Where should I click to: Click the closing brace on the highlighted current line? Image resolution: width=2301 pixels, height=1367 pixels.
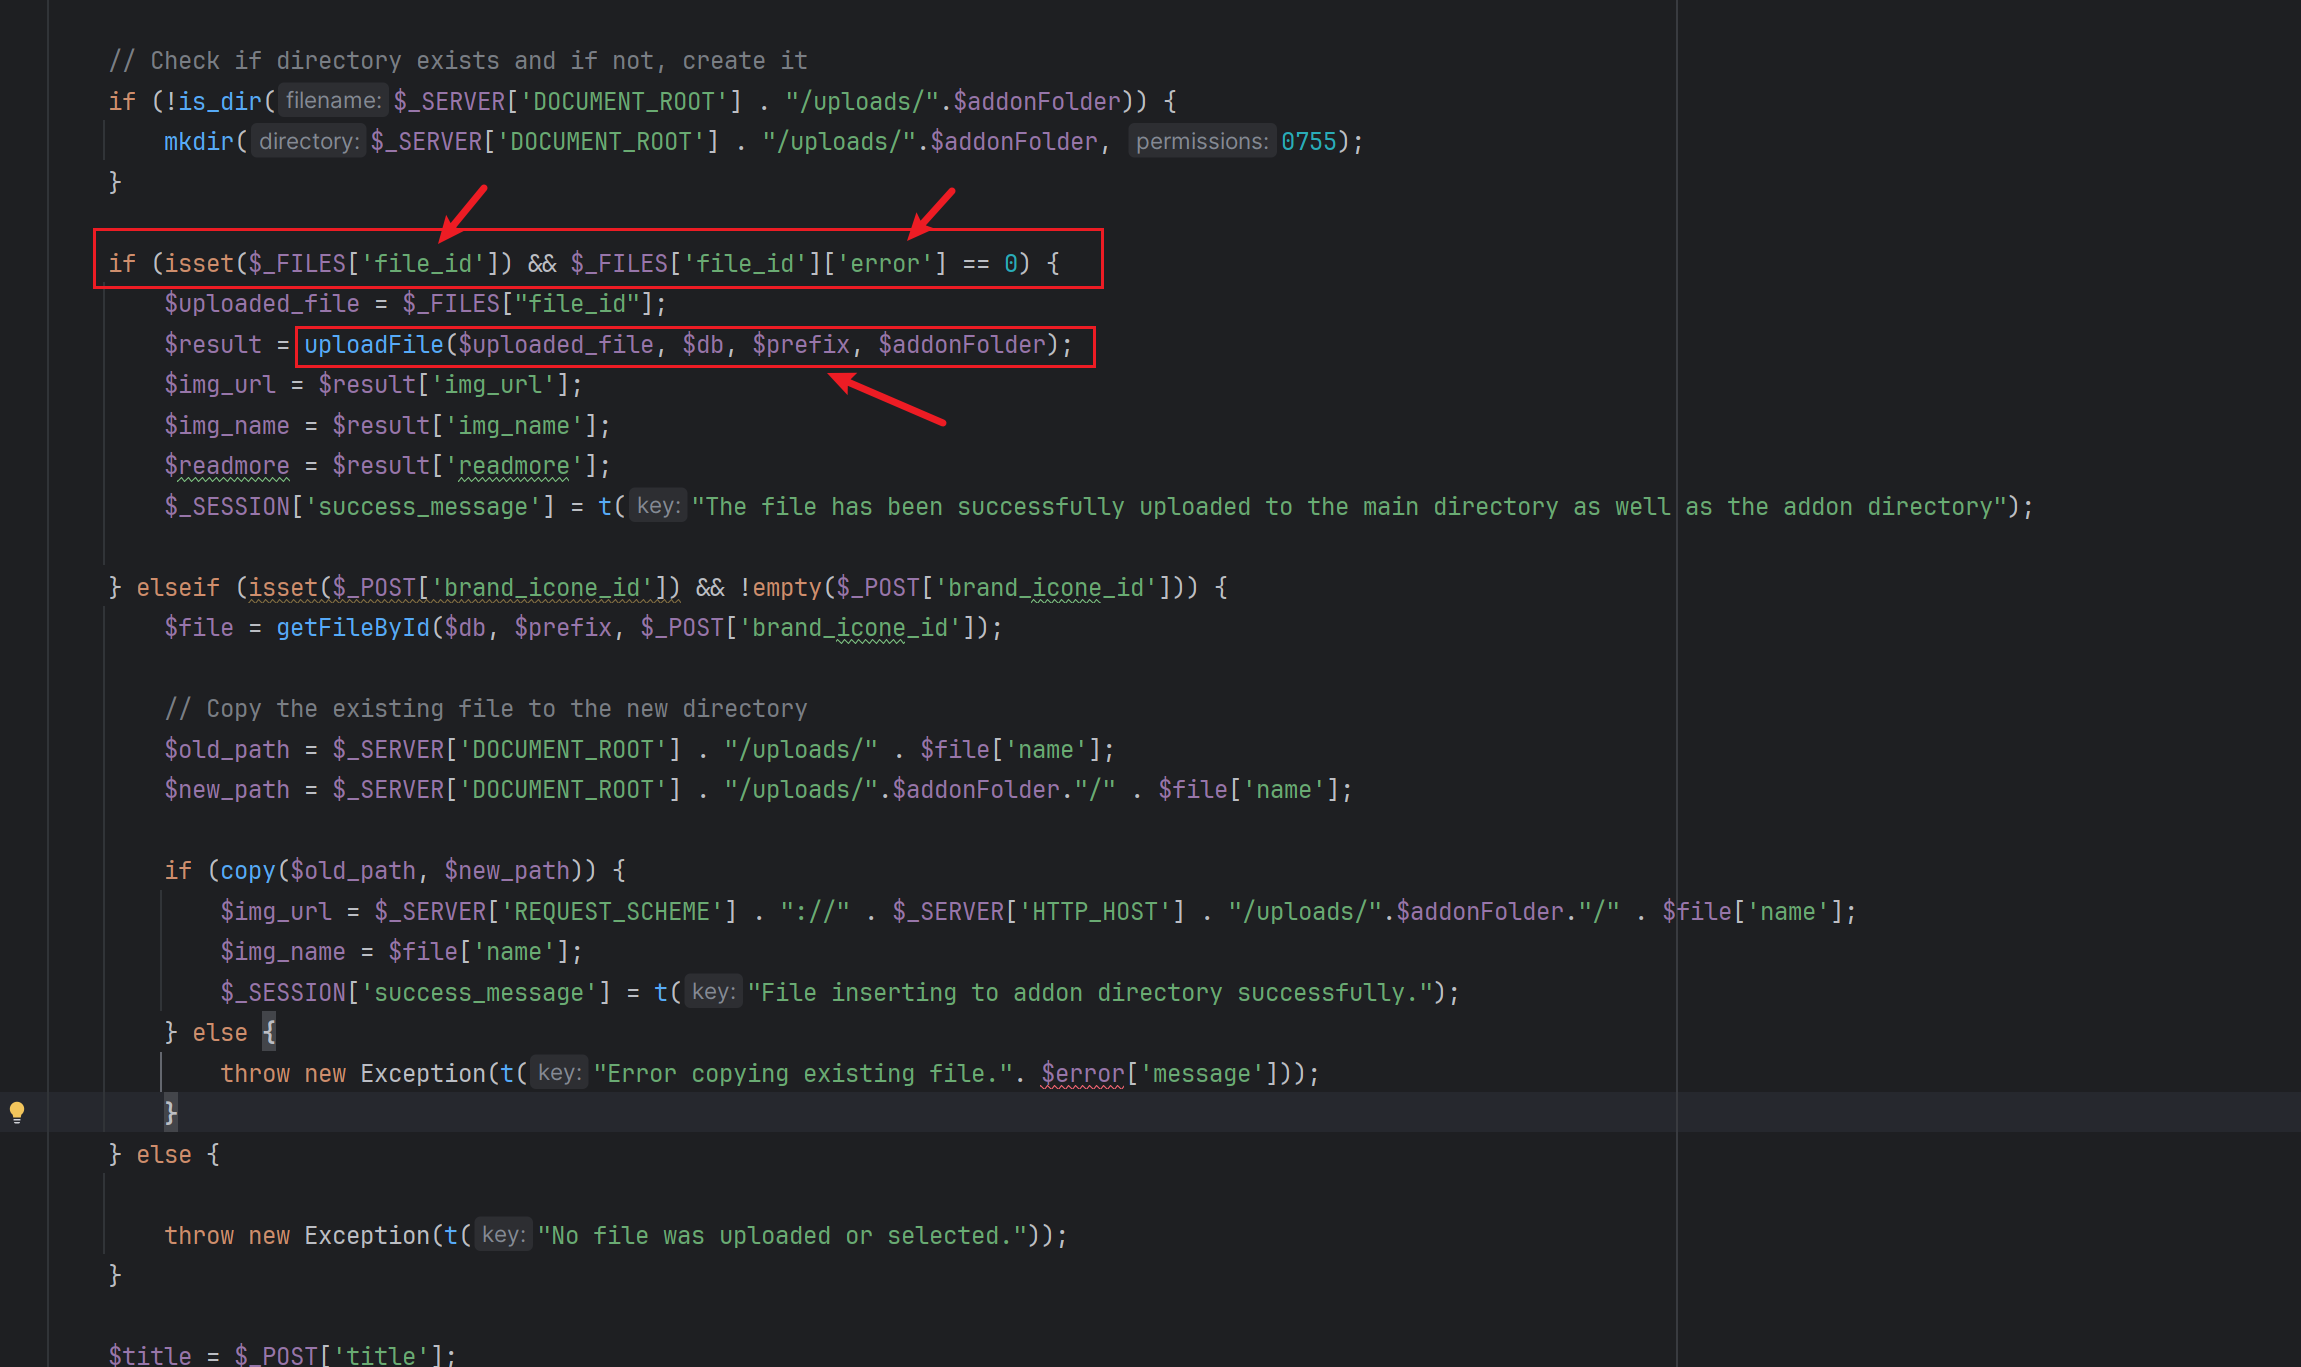tap(171, 1112)
